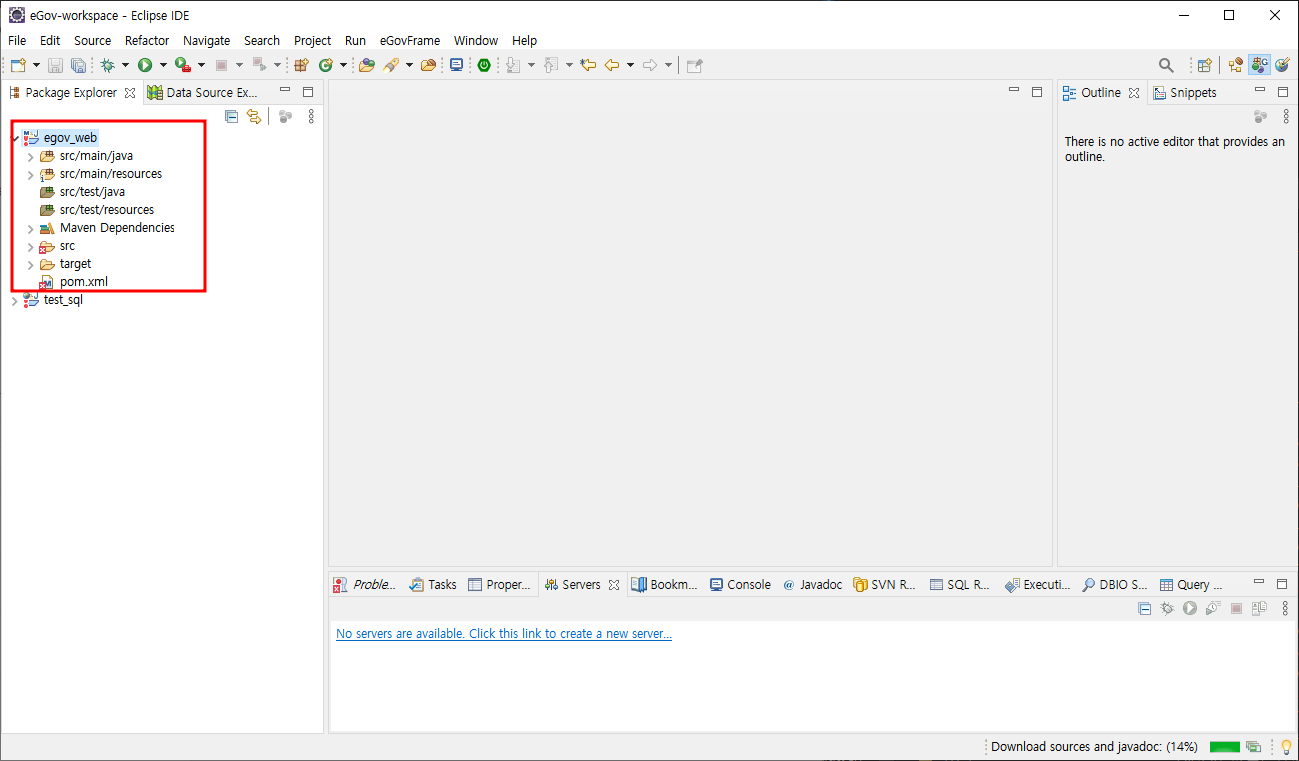Open the Back history dropdown arrow
The image size is (1299, 761).
(630, 65)
